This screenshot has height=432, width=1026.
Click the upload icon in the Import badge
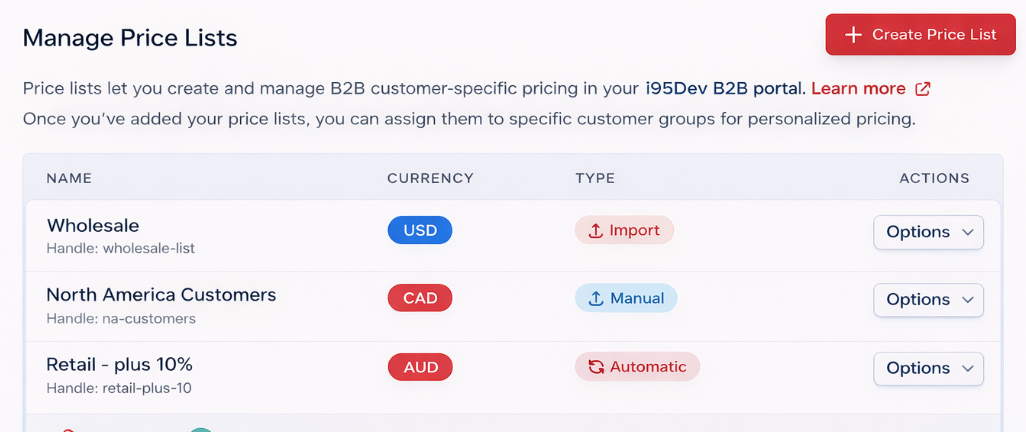coord(595,231)
